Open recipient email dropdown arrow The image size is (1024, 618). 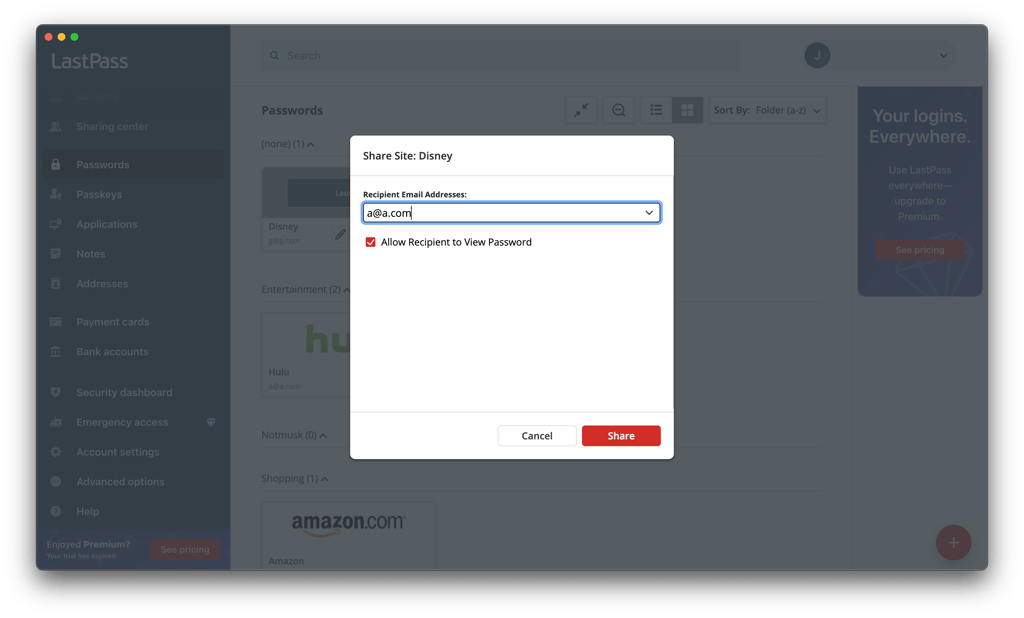[x=648, y=212]
